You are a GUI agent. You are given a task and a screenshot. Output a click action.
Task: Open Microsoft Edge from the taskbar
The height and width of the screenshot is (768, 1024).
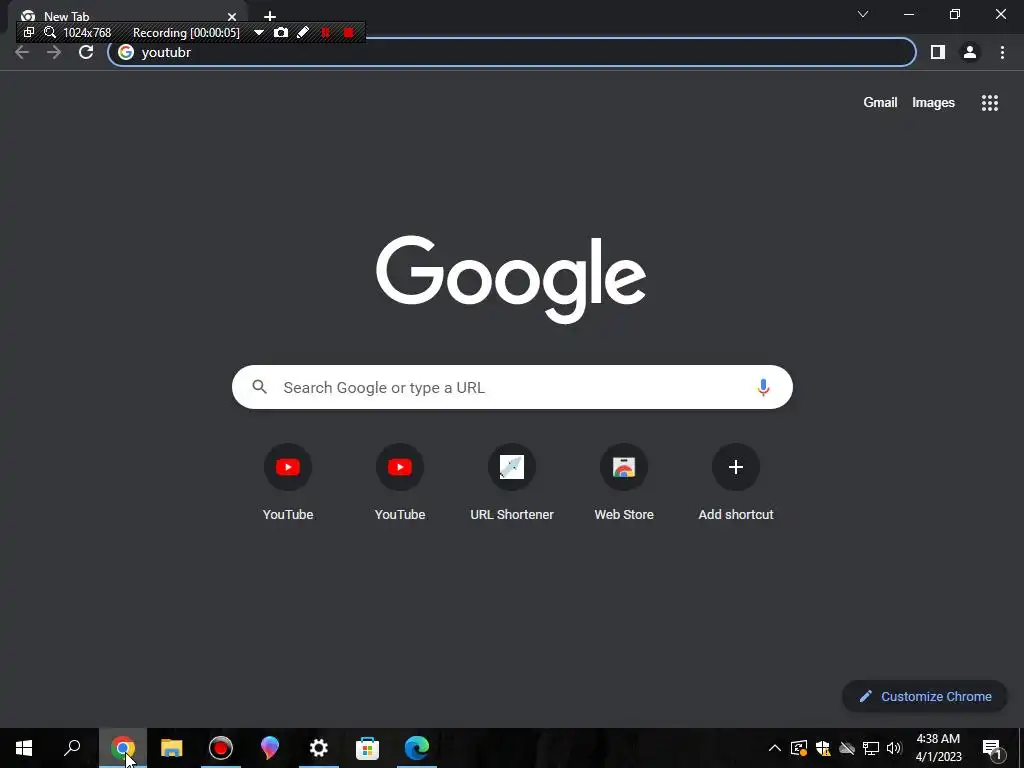point(417,748)
